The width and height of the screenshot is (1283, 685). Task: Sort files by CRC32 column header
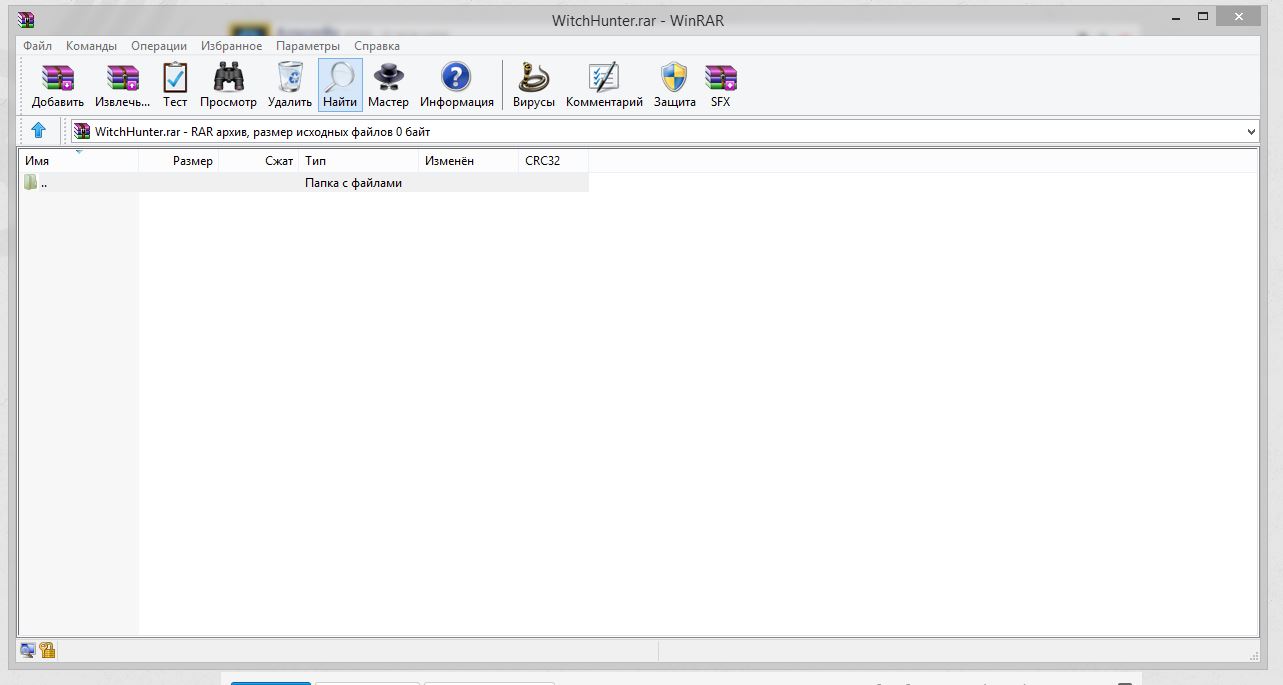click(x=554, y=160)
